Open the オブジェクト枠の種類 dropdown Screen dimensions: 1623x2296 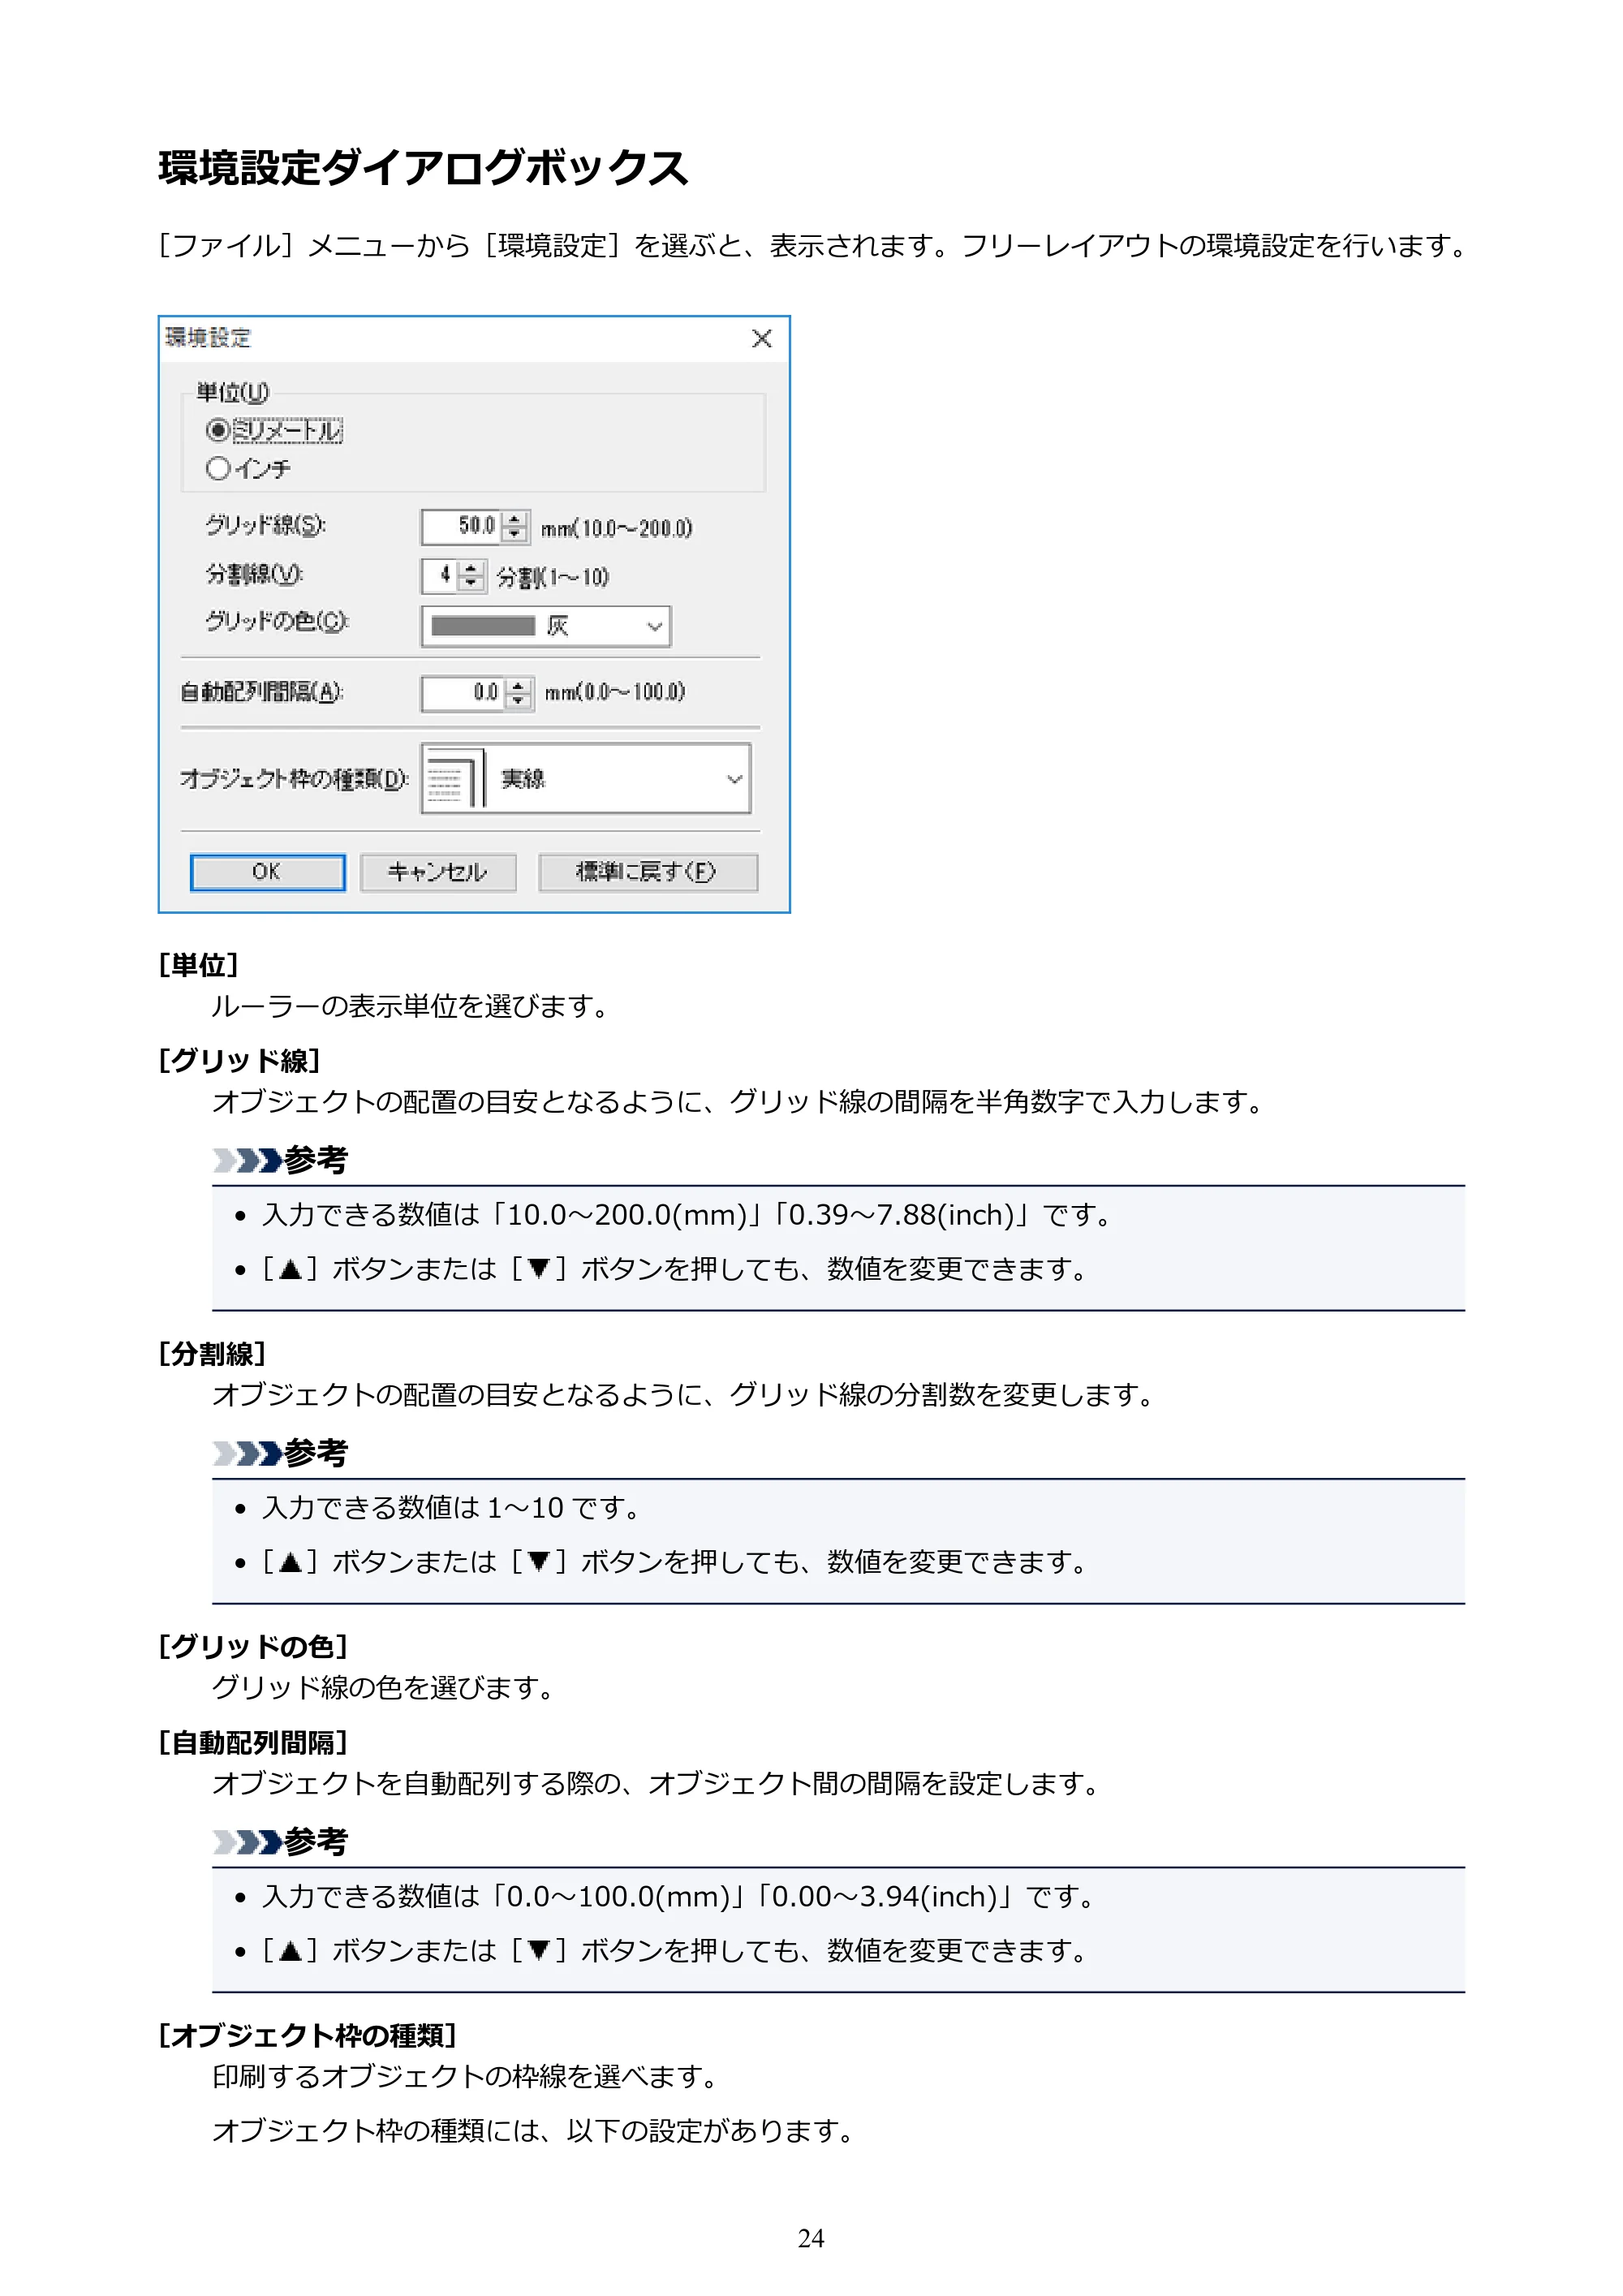pyautogui.click(x=586, y=779)
